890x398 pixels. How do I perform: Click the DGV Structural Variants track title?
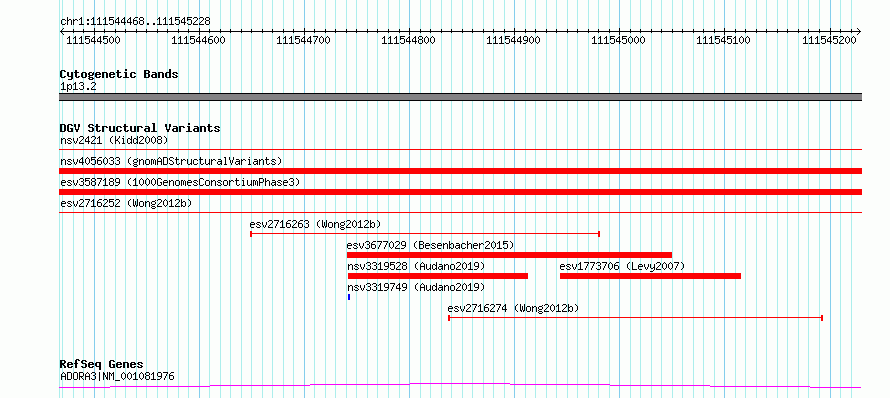click(140, 128)
